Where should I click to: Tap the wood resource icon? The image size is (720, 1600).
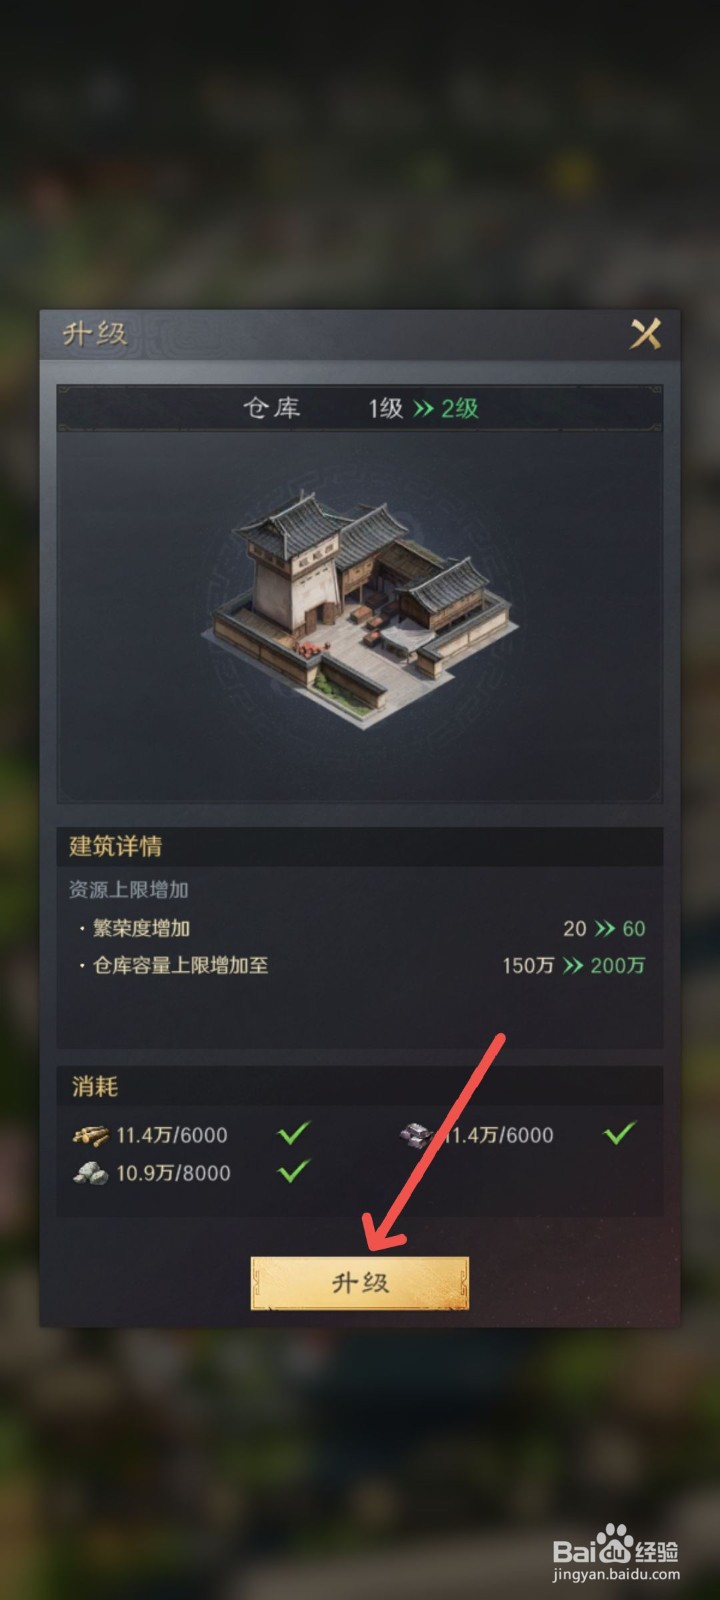90,1135
